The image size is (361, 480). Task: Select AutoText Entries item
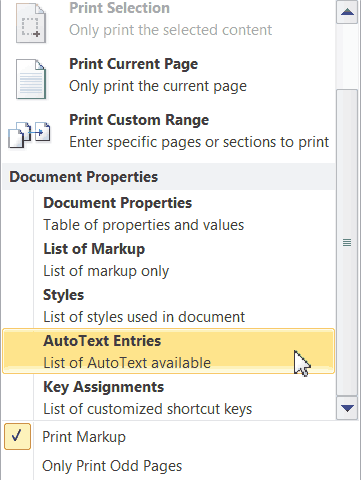[168, 351]
